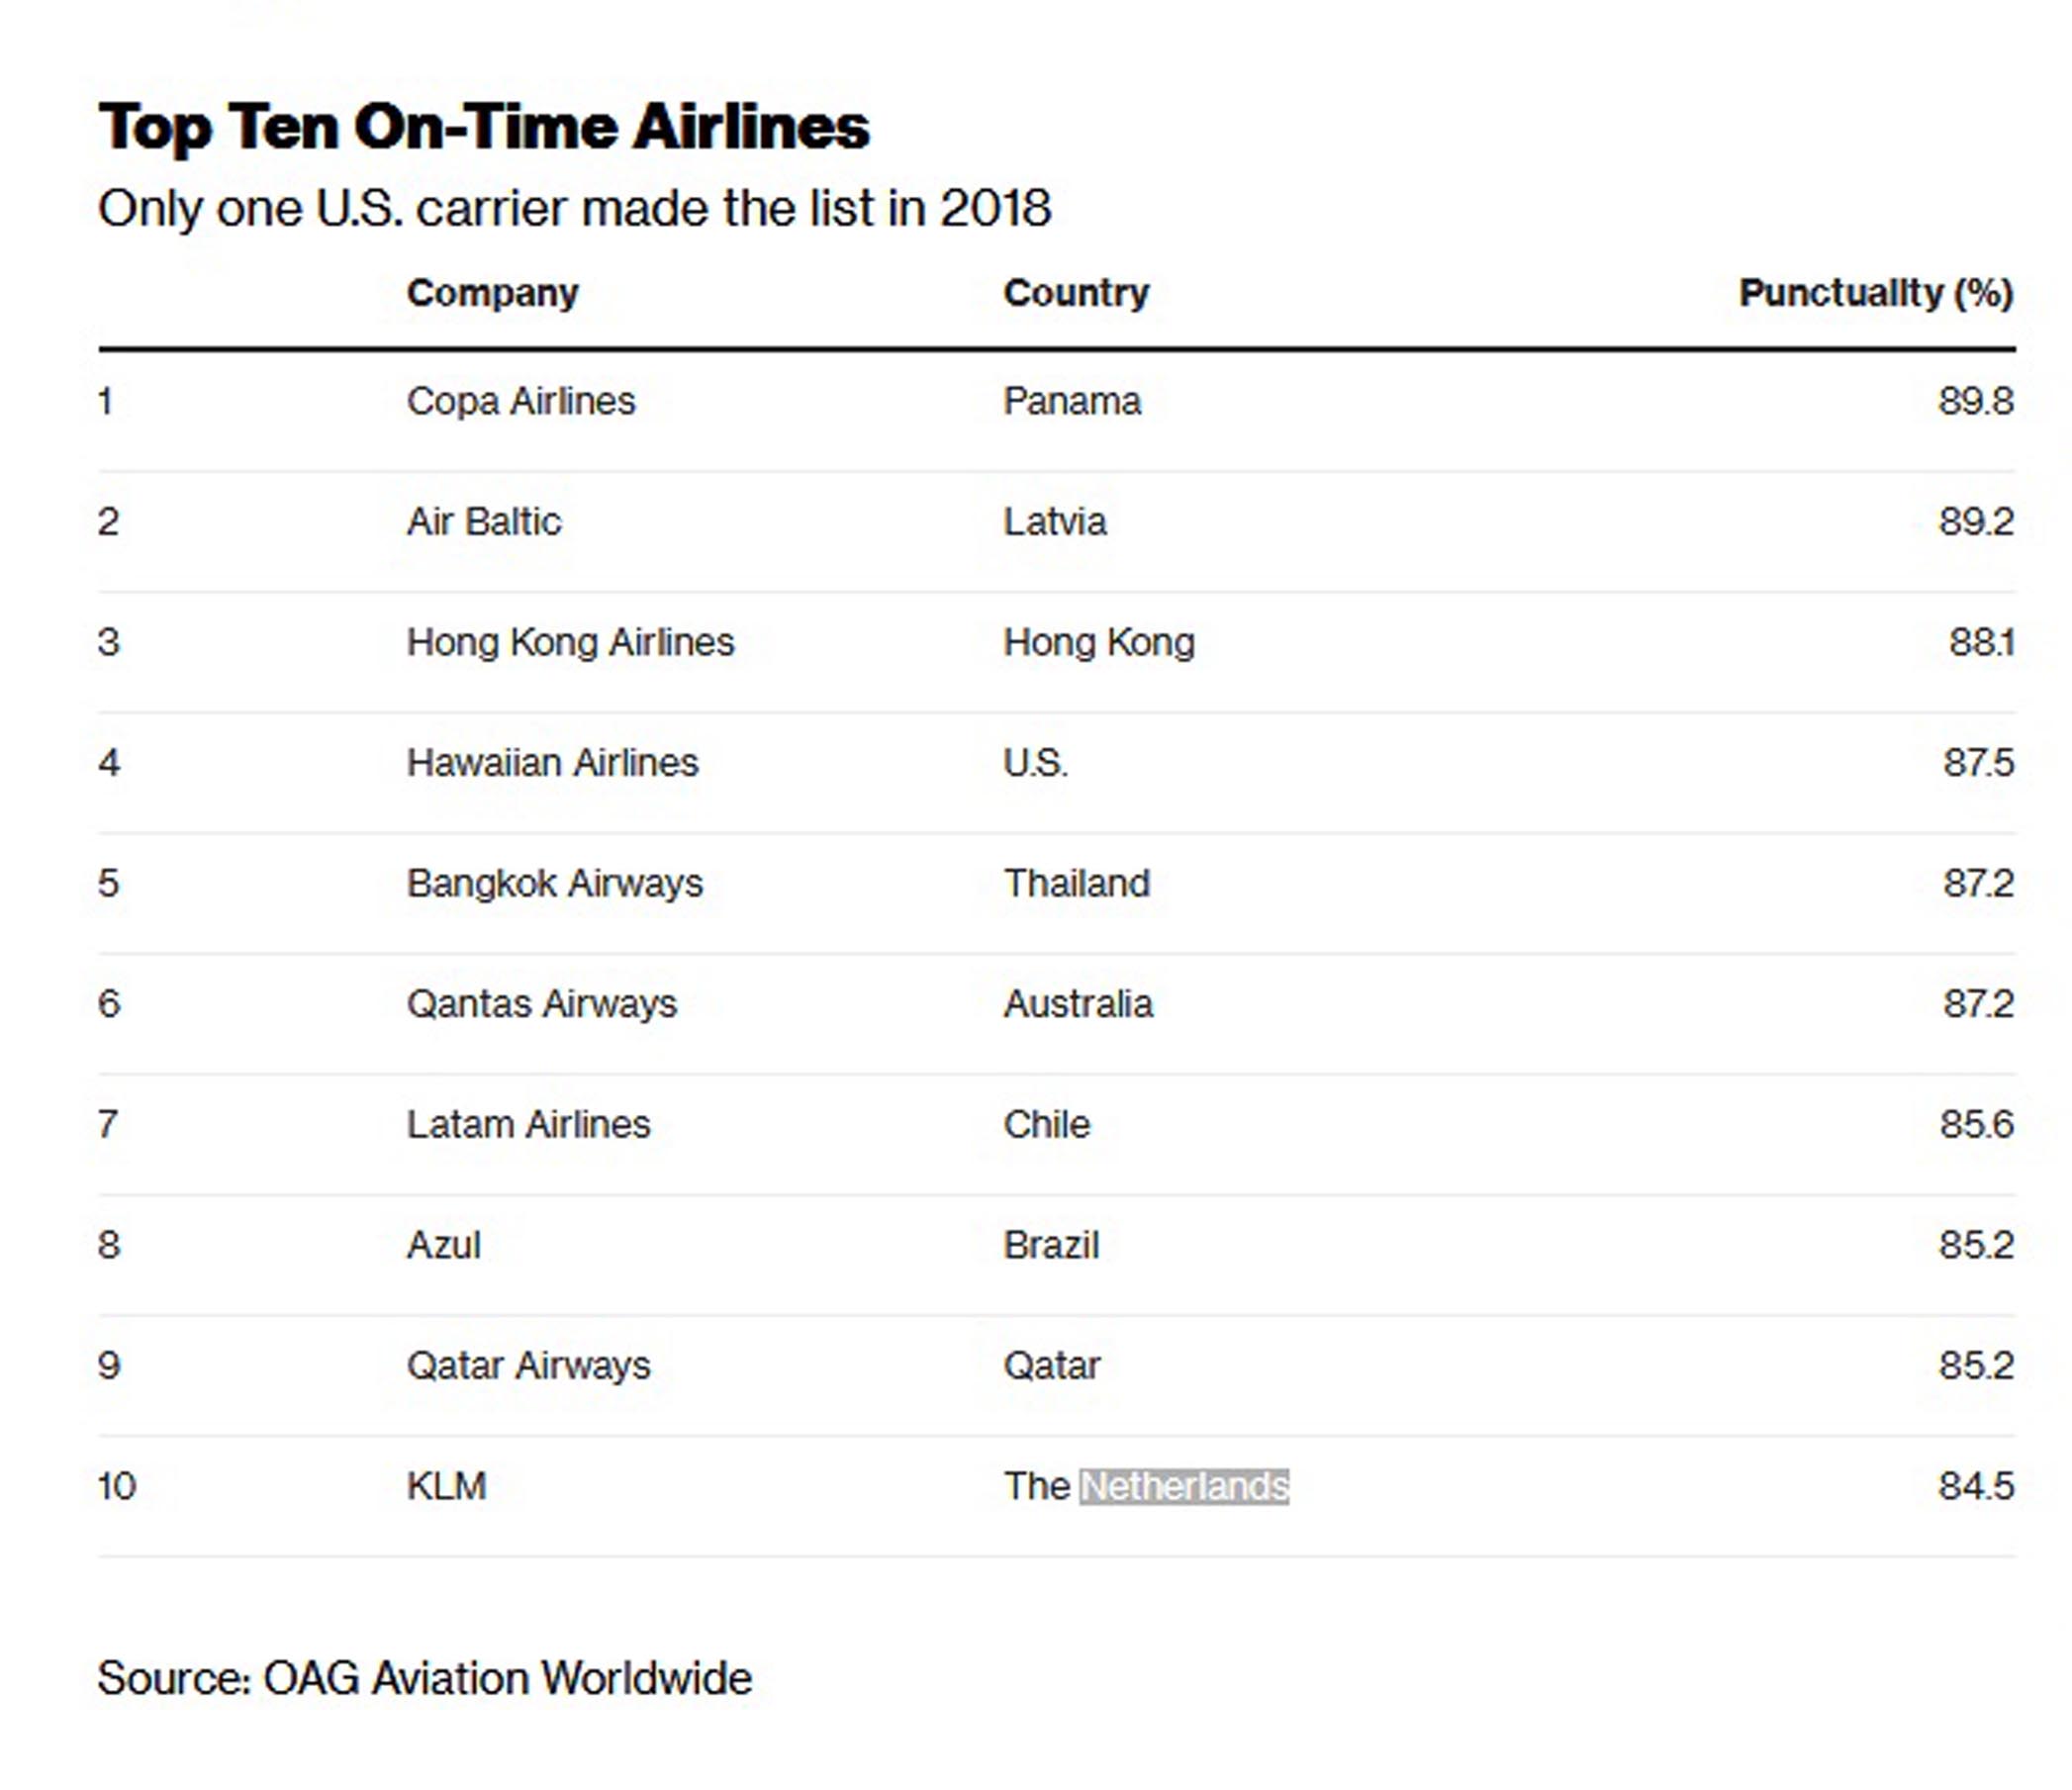Click the highlighted Netherlands word
2072x1790 pixels.
[1185, 1487]
